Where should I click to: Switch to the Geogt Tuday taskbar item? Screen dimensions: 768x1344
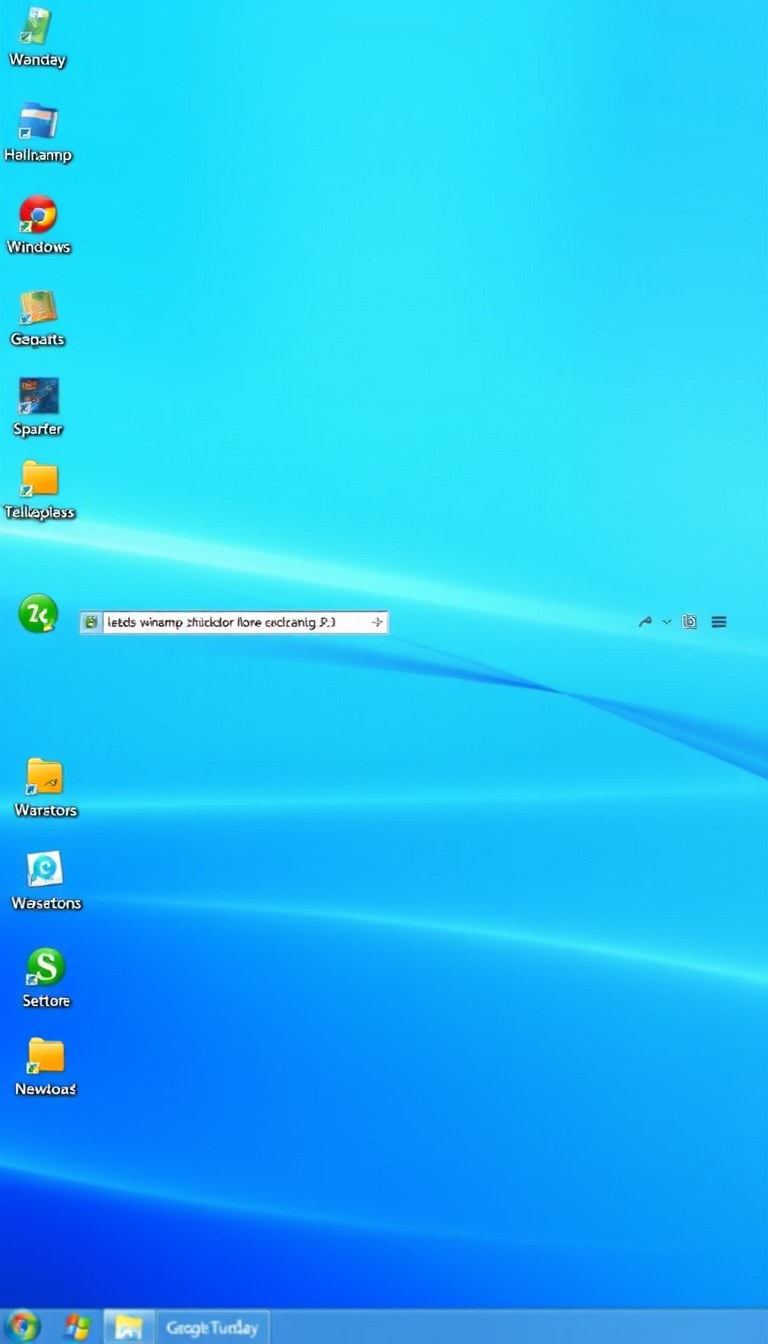click(x=212, y=1328)
